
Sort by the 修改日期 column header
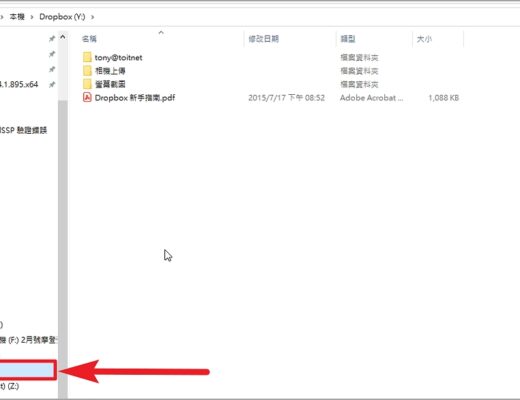[x=264, y=39]
